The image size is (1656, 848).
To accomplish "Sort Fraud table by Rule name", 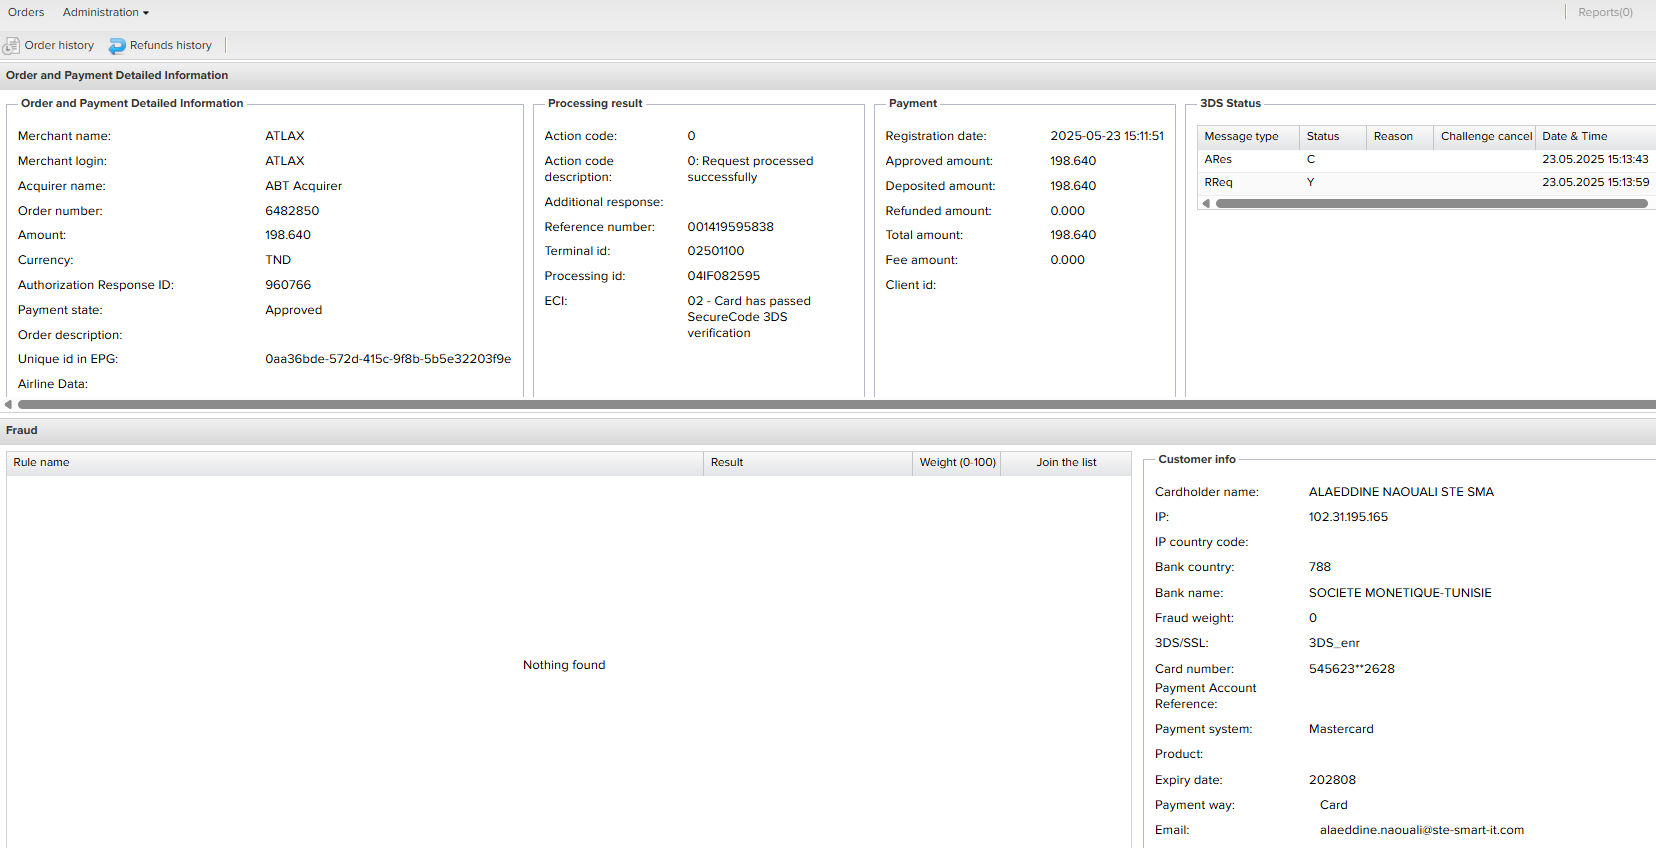I will [41, 463].
